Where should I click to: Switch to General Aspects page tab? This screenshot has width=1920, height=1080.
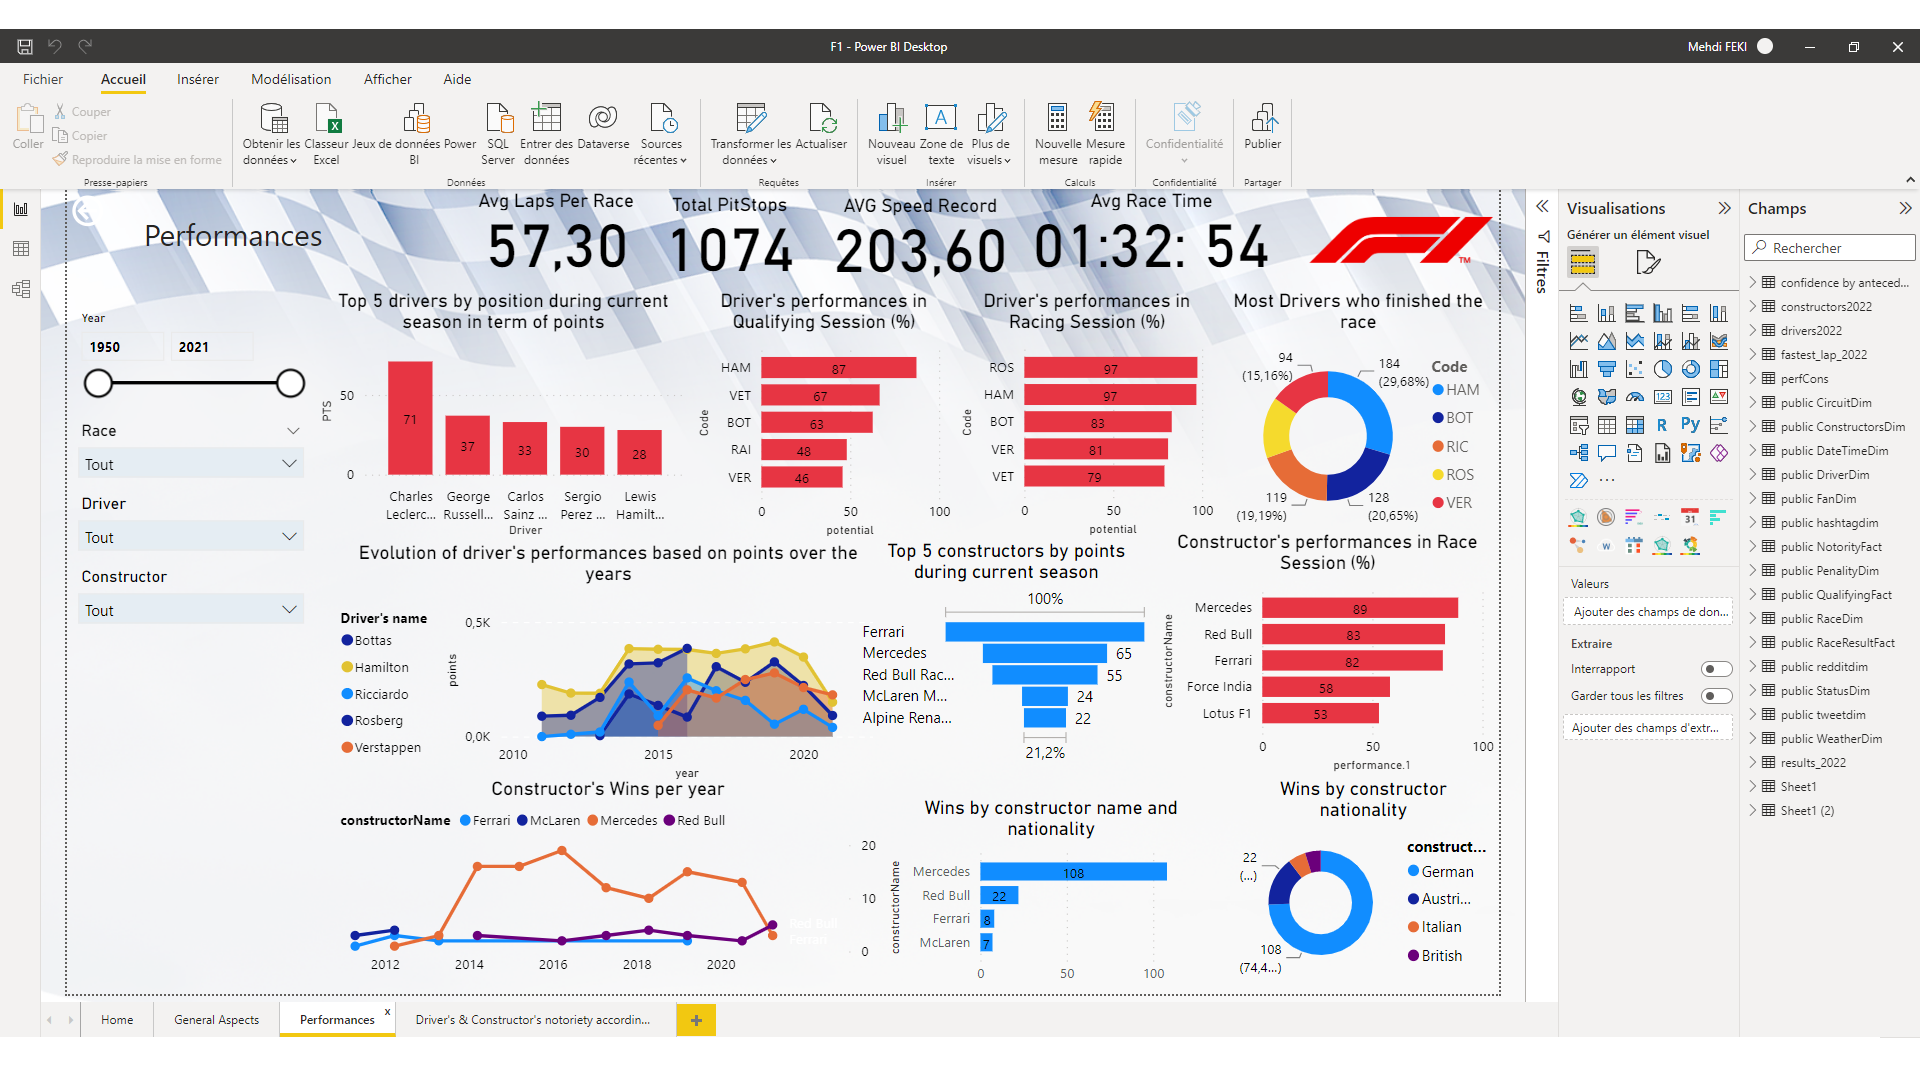point(216,1020)
